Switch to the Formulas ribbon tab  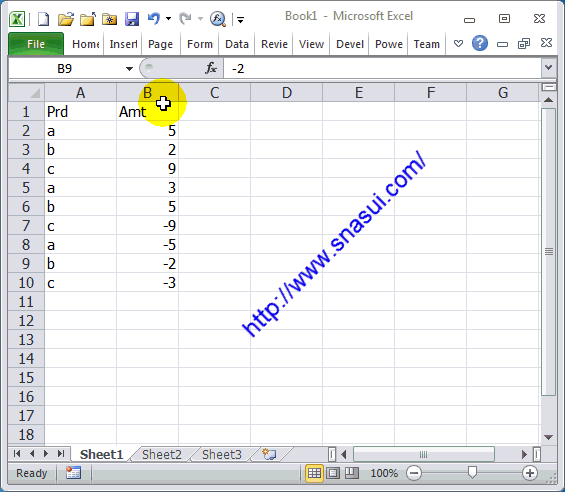pyautogui.click(x=200, y=44)
